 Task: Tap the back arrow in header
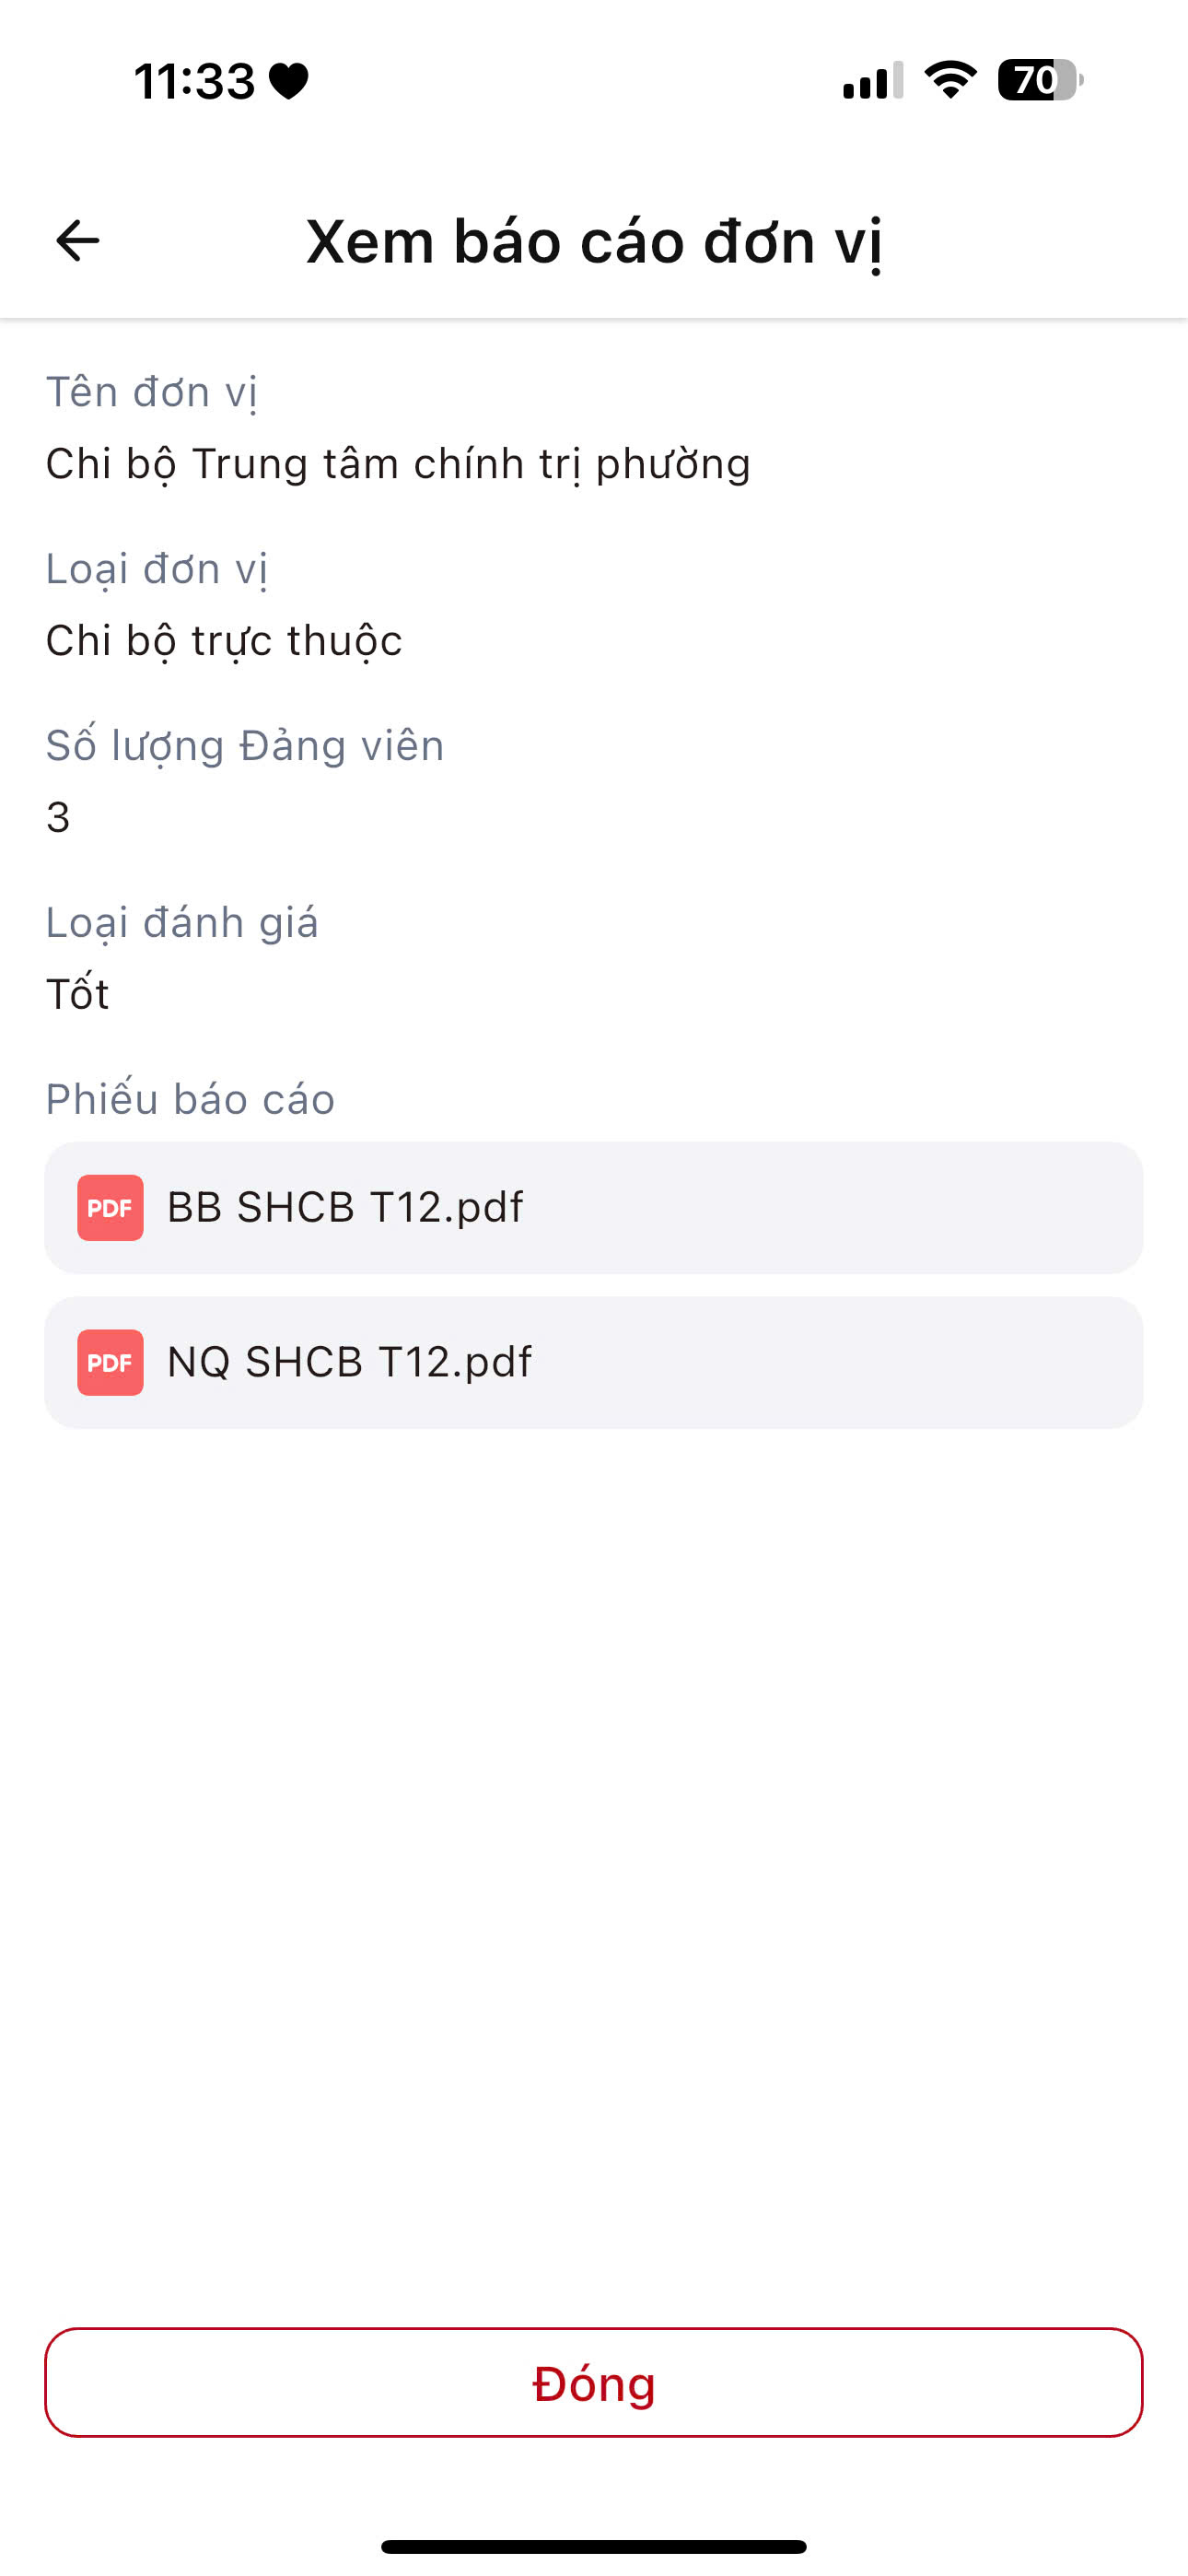point(77,241)
